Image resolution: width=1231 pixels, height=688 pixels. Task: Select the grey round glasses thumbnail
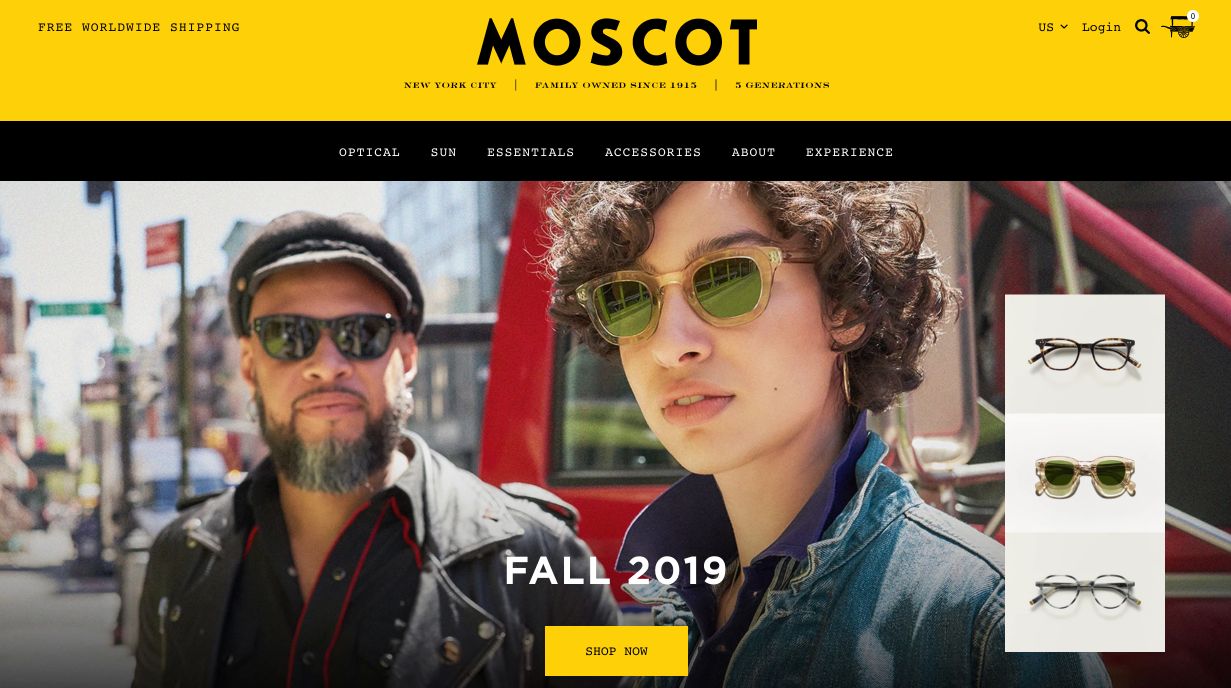(x=1085, y=592)
